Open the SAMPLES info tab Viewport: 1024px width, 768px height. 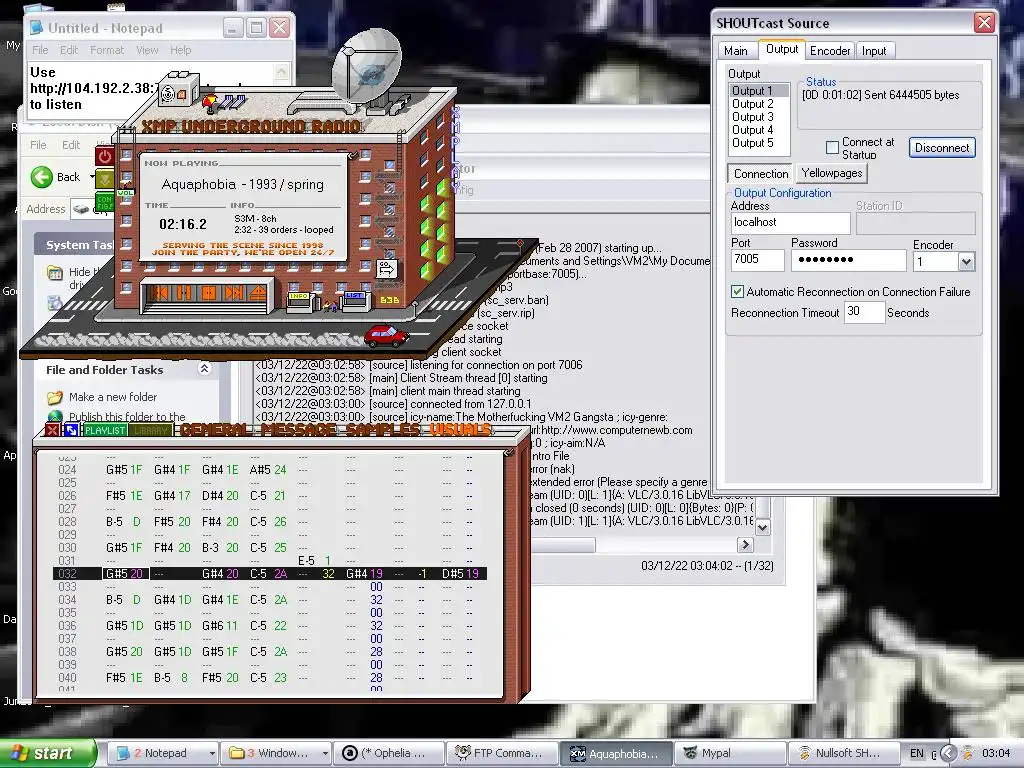tap(384, 430)
